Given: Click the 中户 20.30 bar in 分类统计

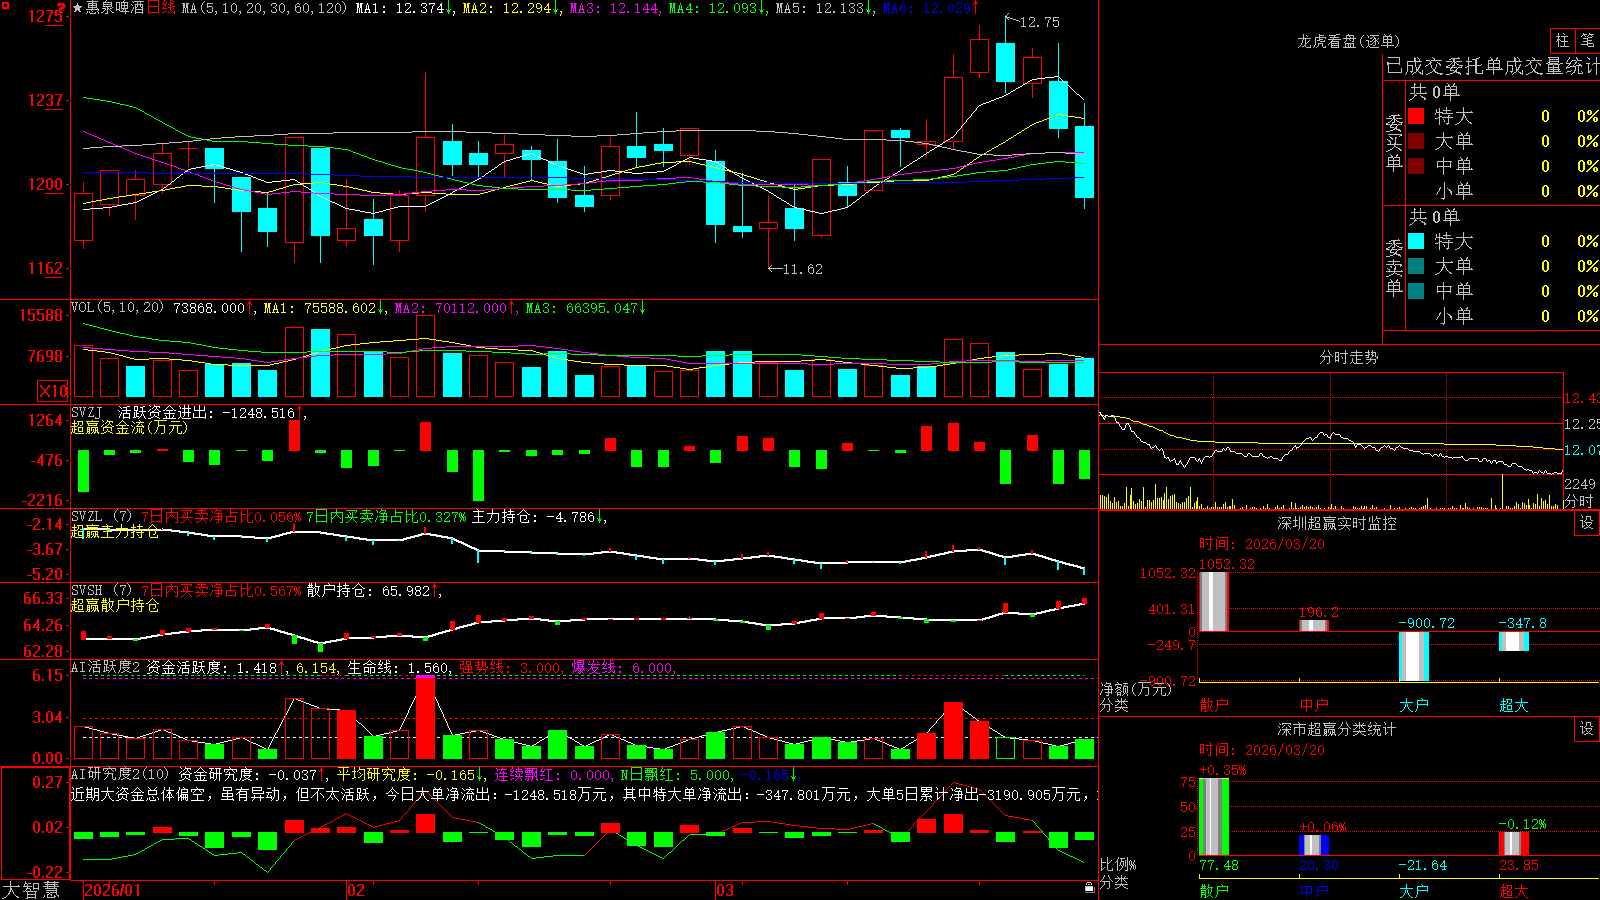Looking at the screenshot, I should click(1313, 845).
